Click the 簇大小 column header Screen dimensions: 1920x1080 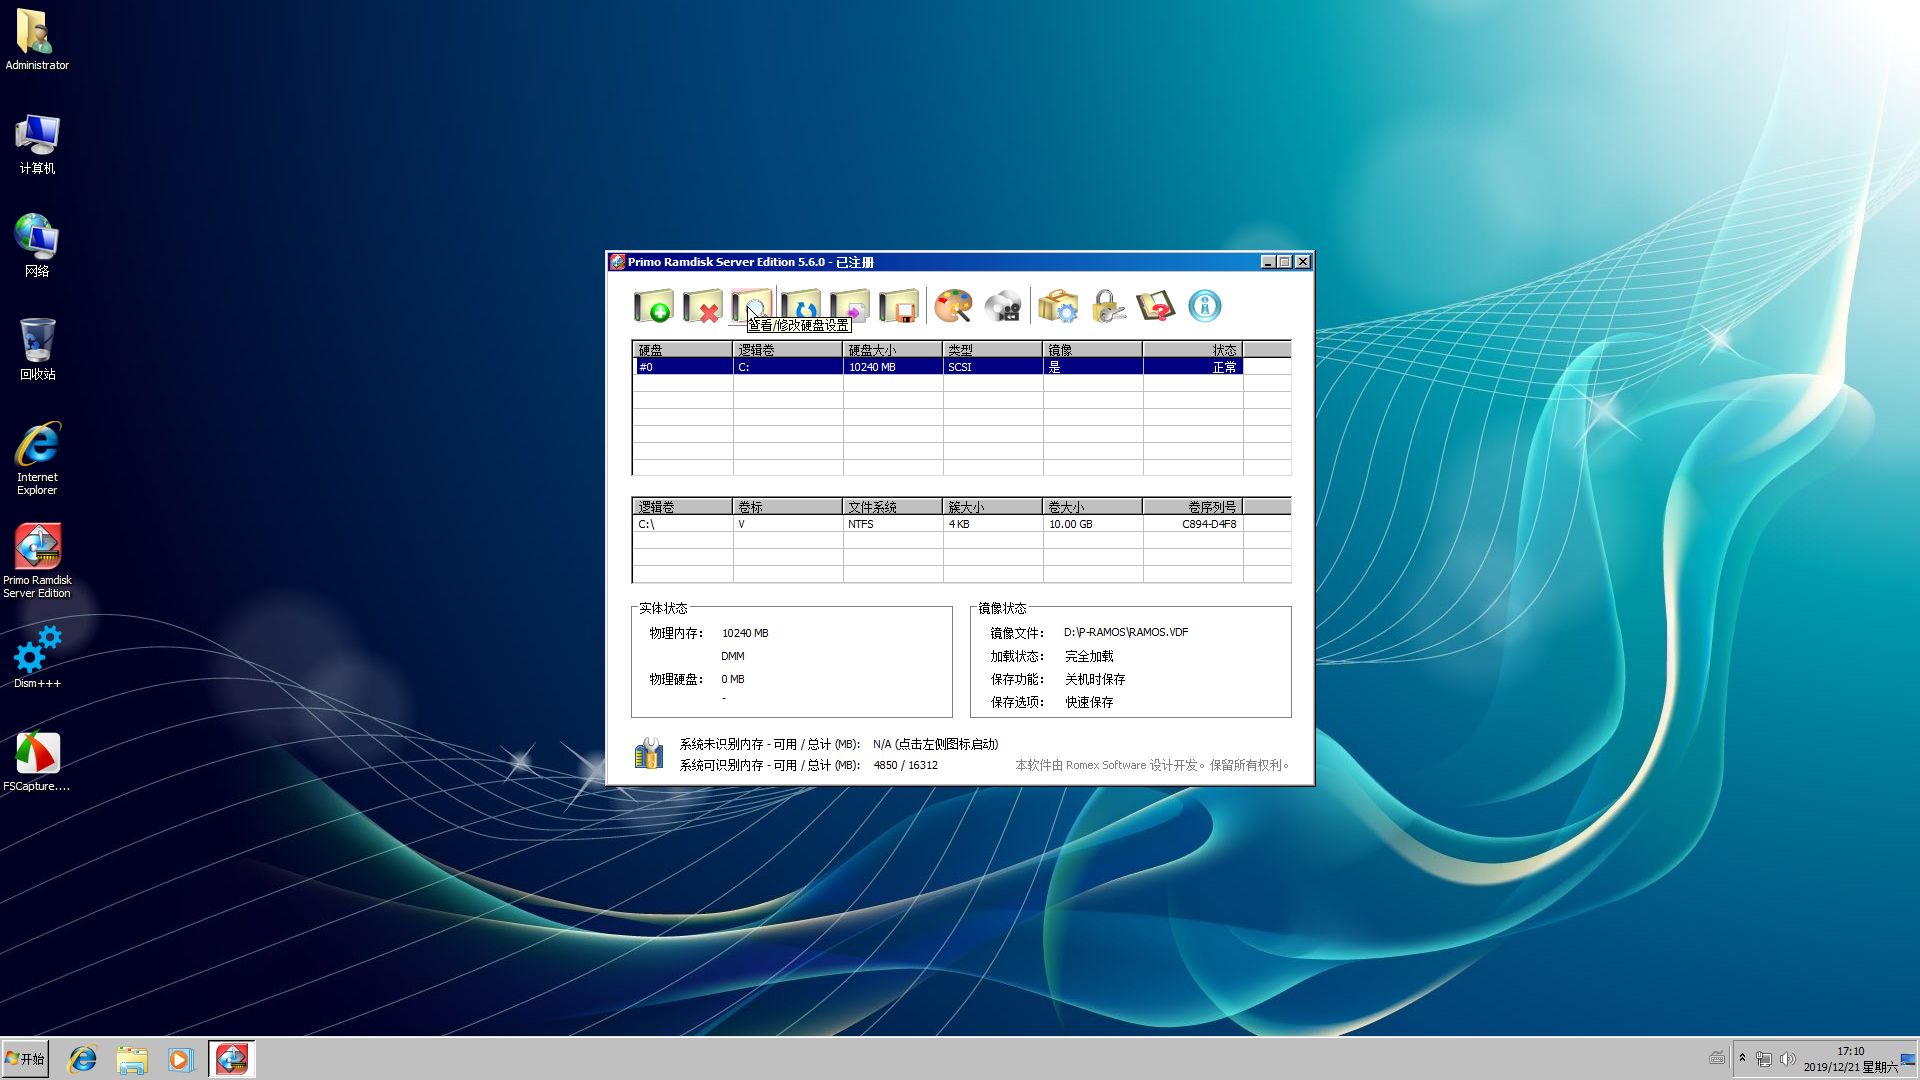click(x=993, y=507)
